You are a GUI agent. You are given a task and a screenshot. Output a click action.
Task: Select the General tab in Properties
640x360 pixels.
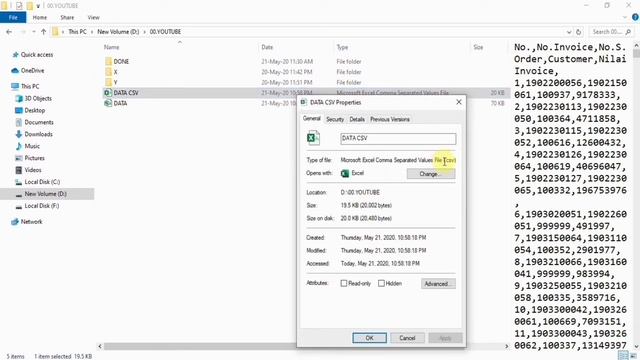point(311,118)
